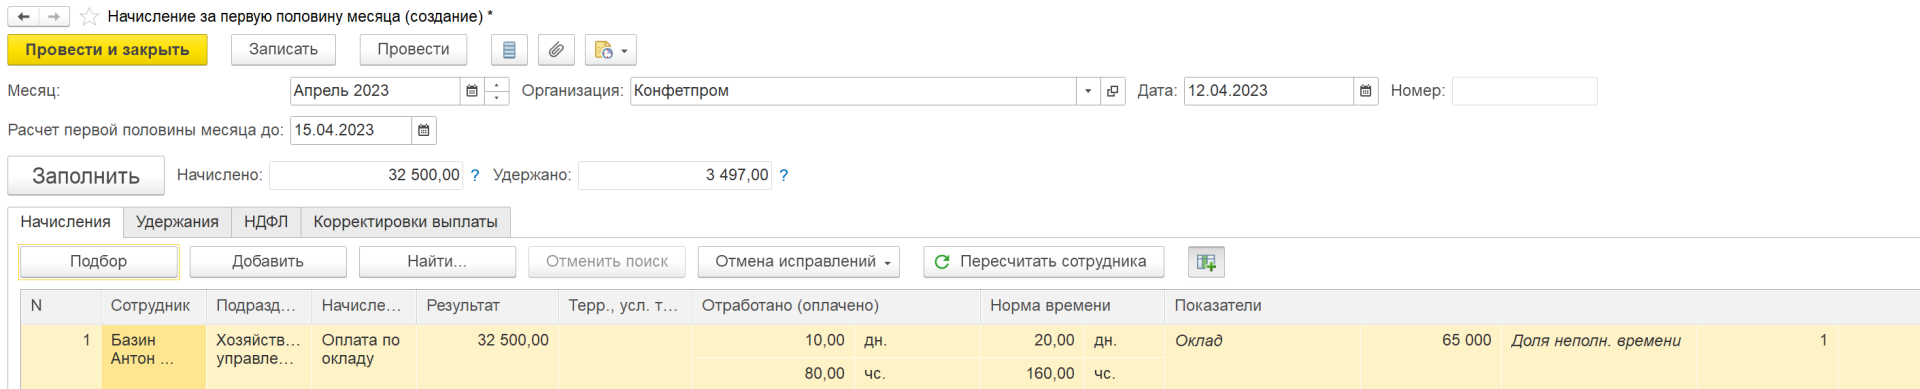
Task: Click the Отменить поиск button
Action: (607, 262)
